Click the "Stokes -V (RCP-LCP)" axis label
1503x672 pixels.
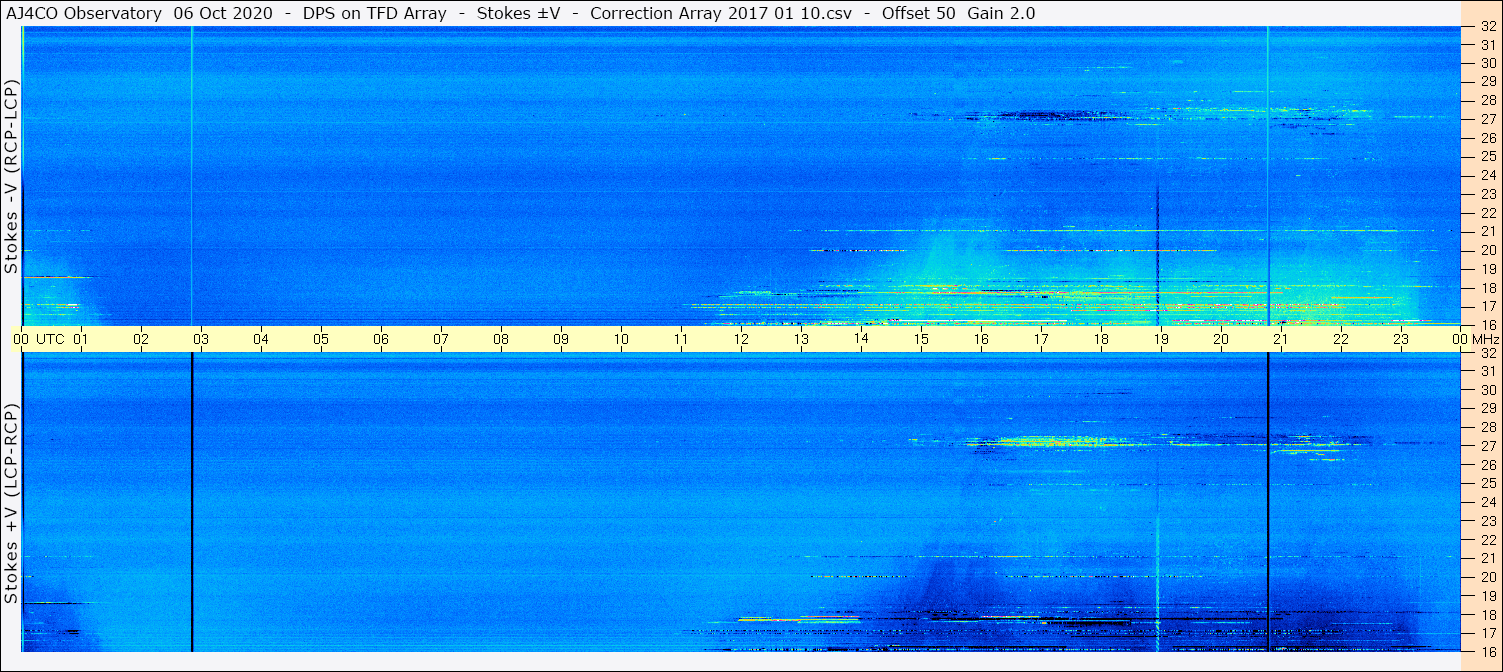tap(12, 175)
